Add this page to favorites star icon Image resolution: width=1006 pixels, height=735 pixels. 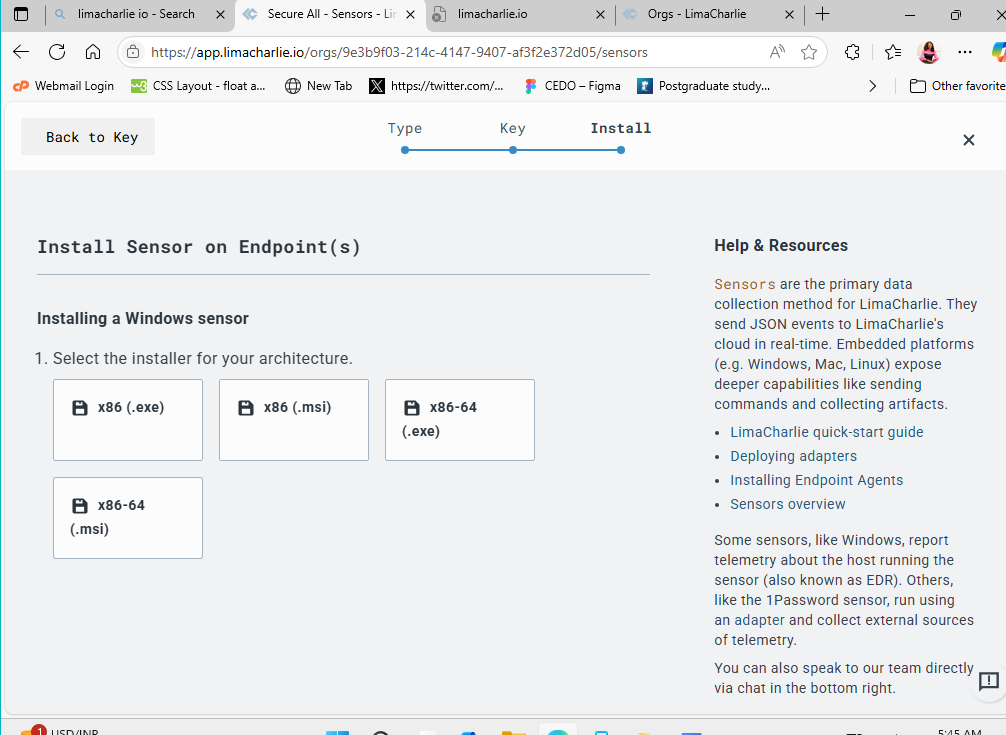(809, 52)
